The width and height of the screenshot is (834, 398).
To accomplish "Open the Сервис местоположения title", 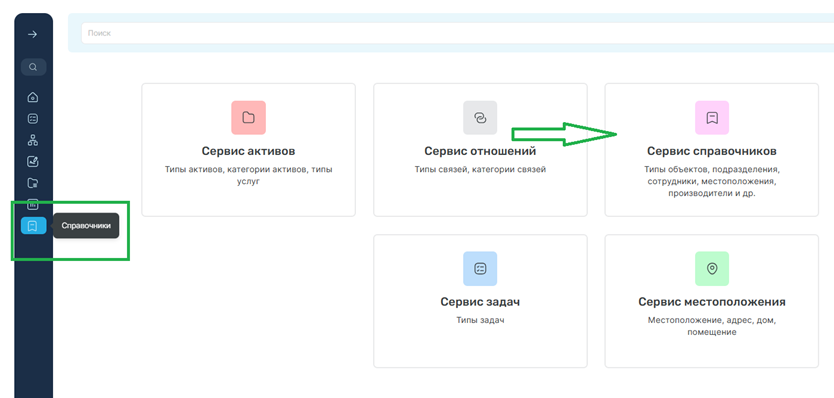I will 712,302.
